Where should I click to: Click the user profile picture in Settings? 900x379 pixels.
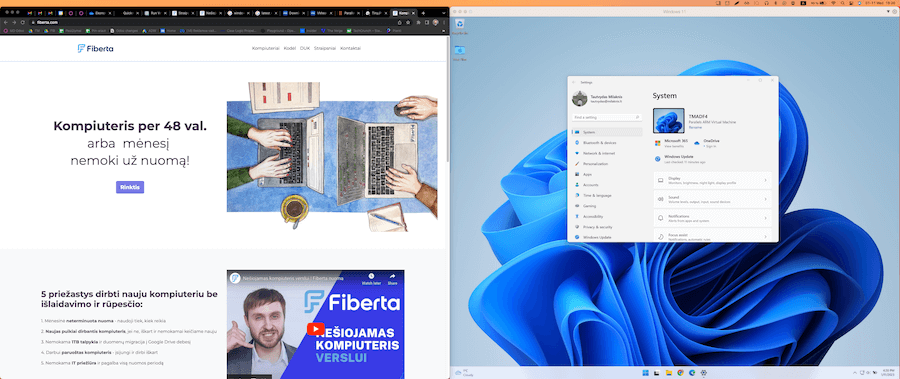pos(580,99)
